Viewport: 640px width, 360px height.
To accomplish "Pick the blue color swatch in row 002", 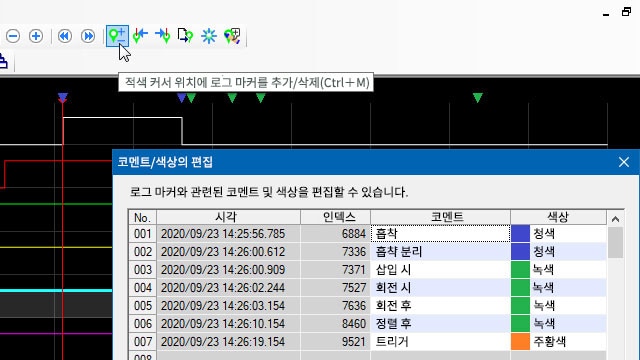I will coord(520,251).
